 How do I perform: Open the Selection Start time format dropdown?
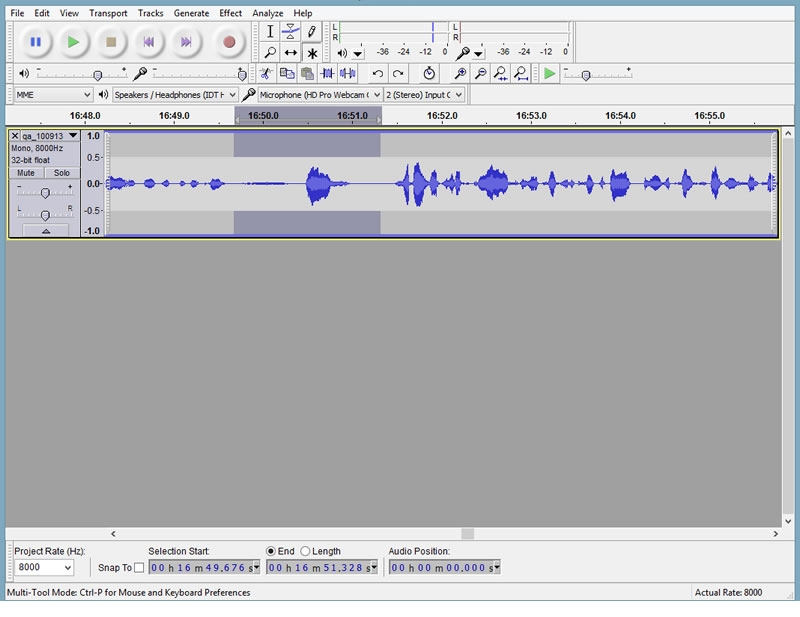(x=256, y=567)
